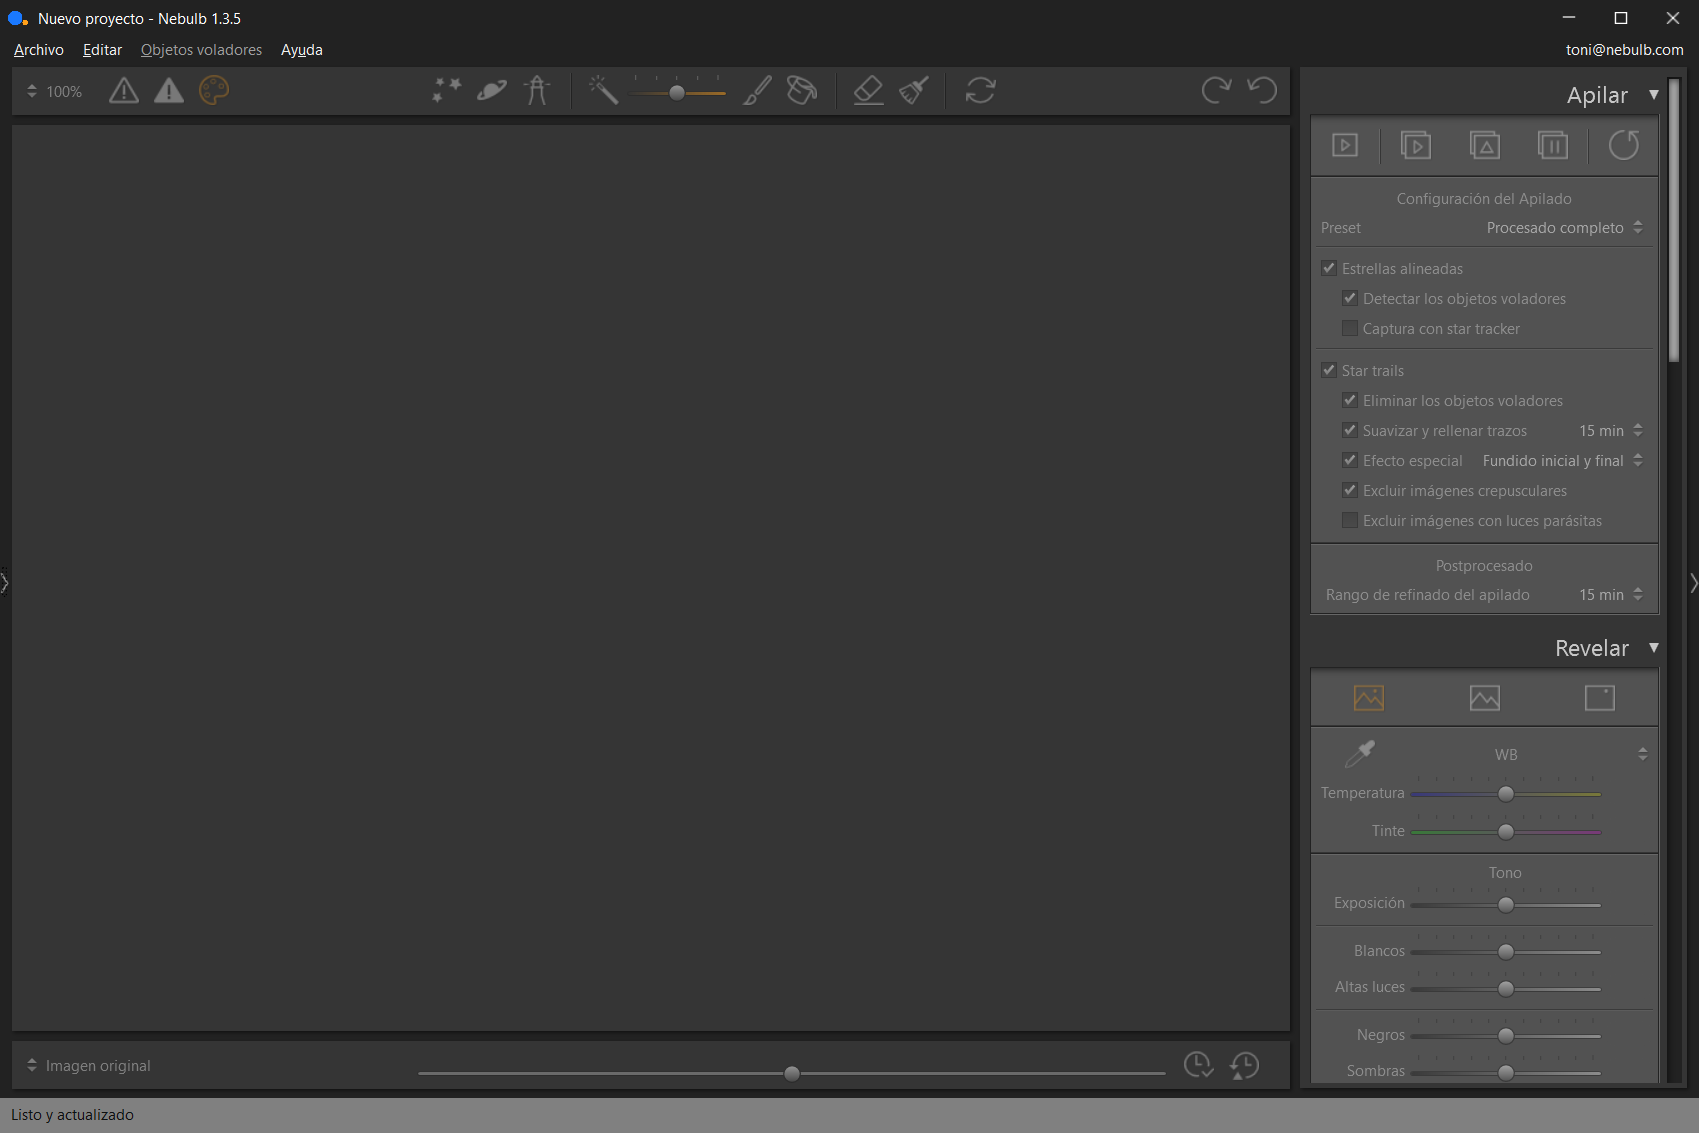The image size is (1699, 1133).
Task: Click the single play stacking icon
Action: pyautogui.click(x=1345, y=145)
